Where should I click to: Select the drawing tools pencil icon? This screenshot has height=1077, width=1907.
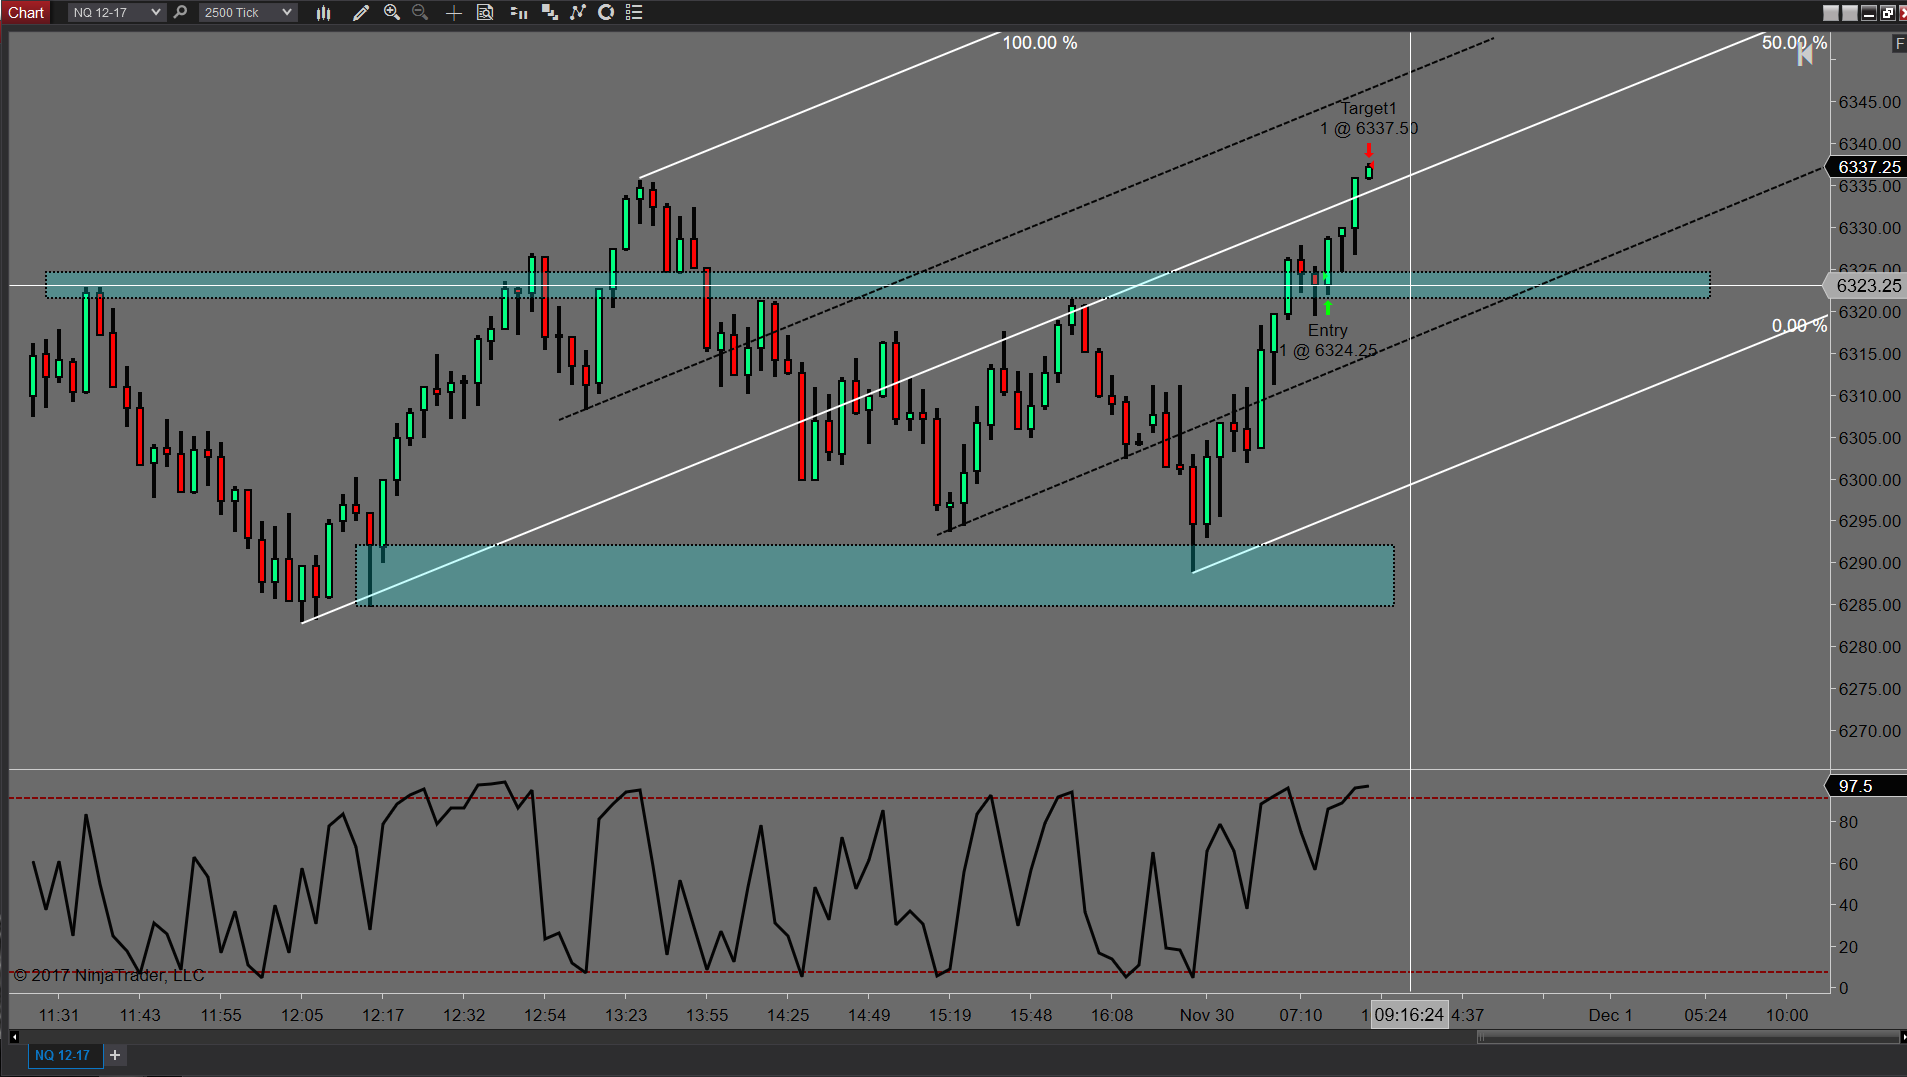[x=361, y=12]
